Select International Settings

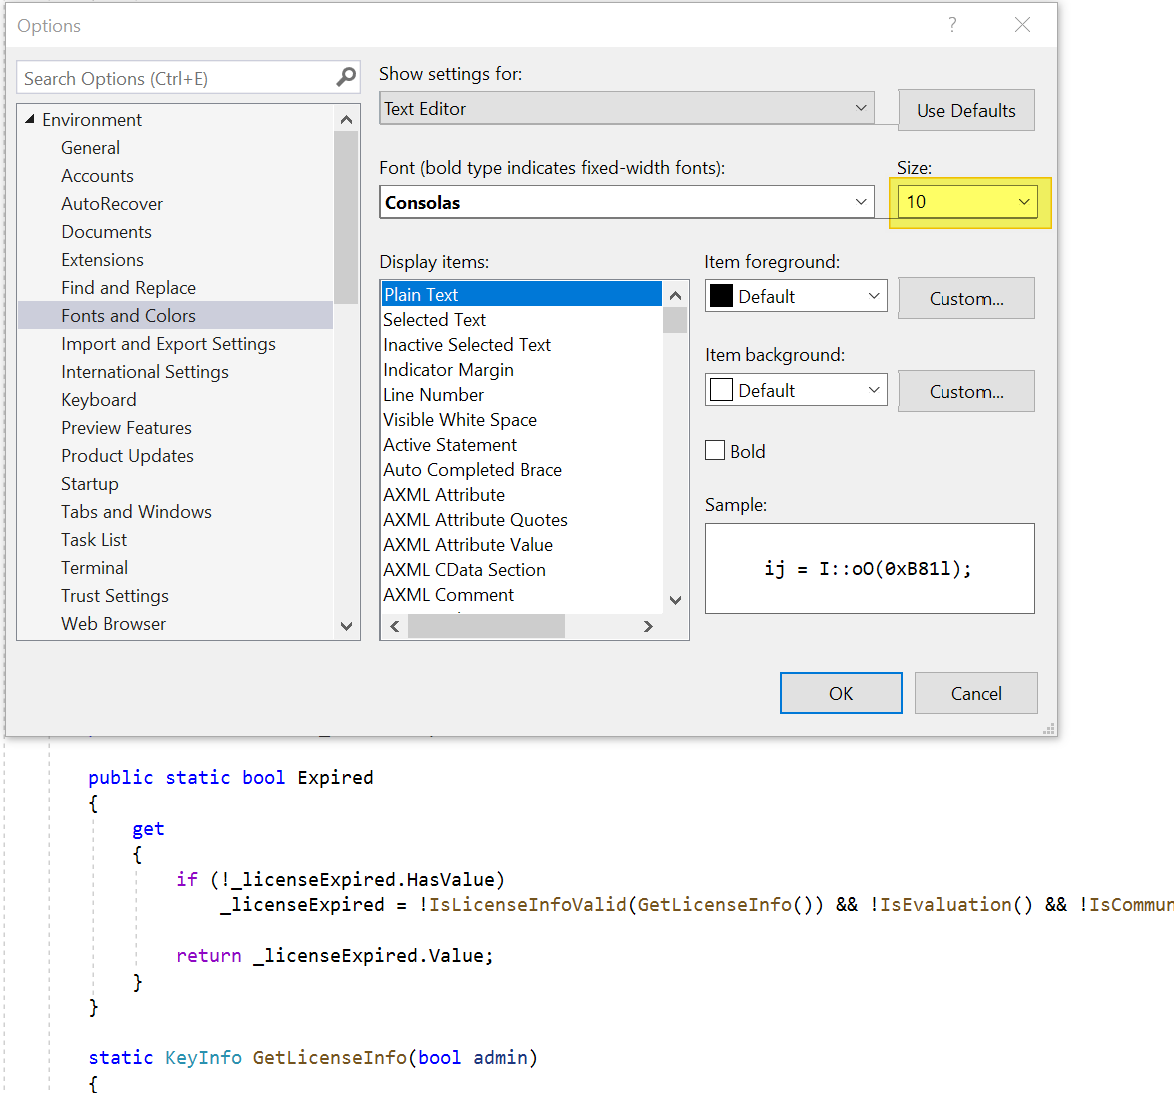click(145, 372)
